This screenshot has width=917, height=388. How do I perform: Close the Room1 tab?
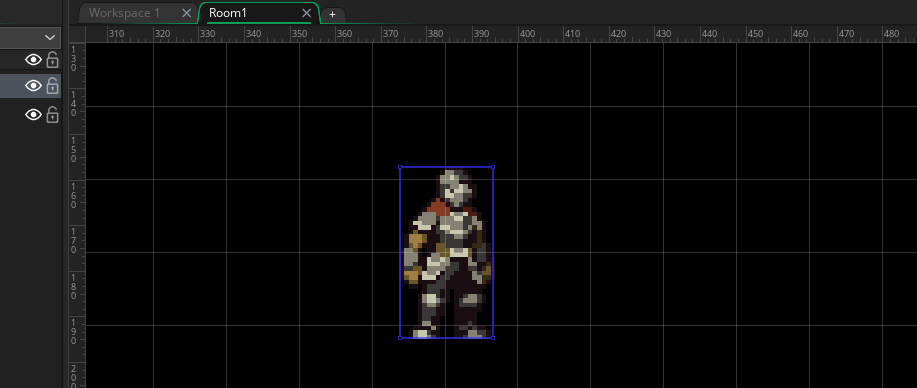point(306,13)
